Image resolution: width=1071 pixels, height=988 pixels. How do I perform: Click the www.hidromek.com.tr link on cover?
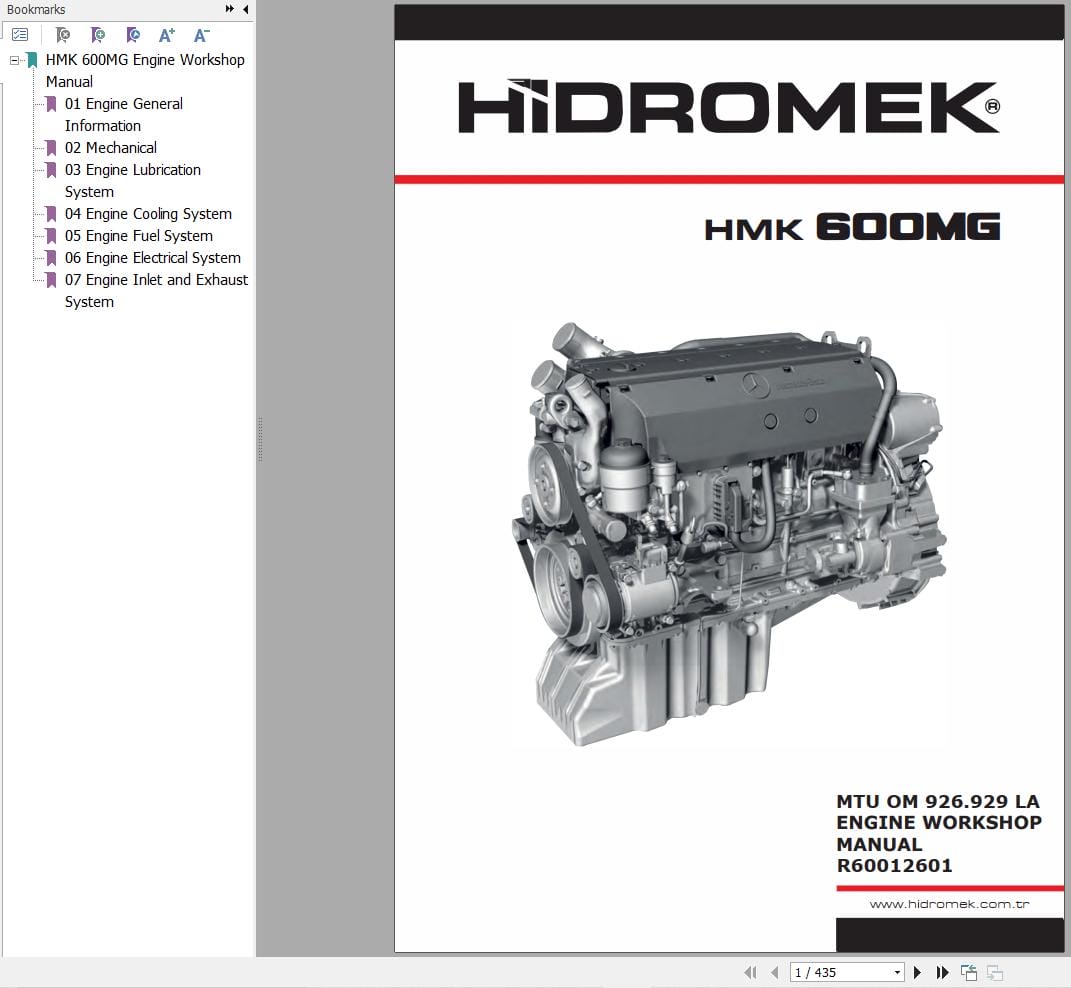(949, 904)
